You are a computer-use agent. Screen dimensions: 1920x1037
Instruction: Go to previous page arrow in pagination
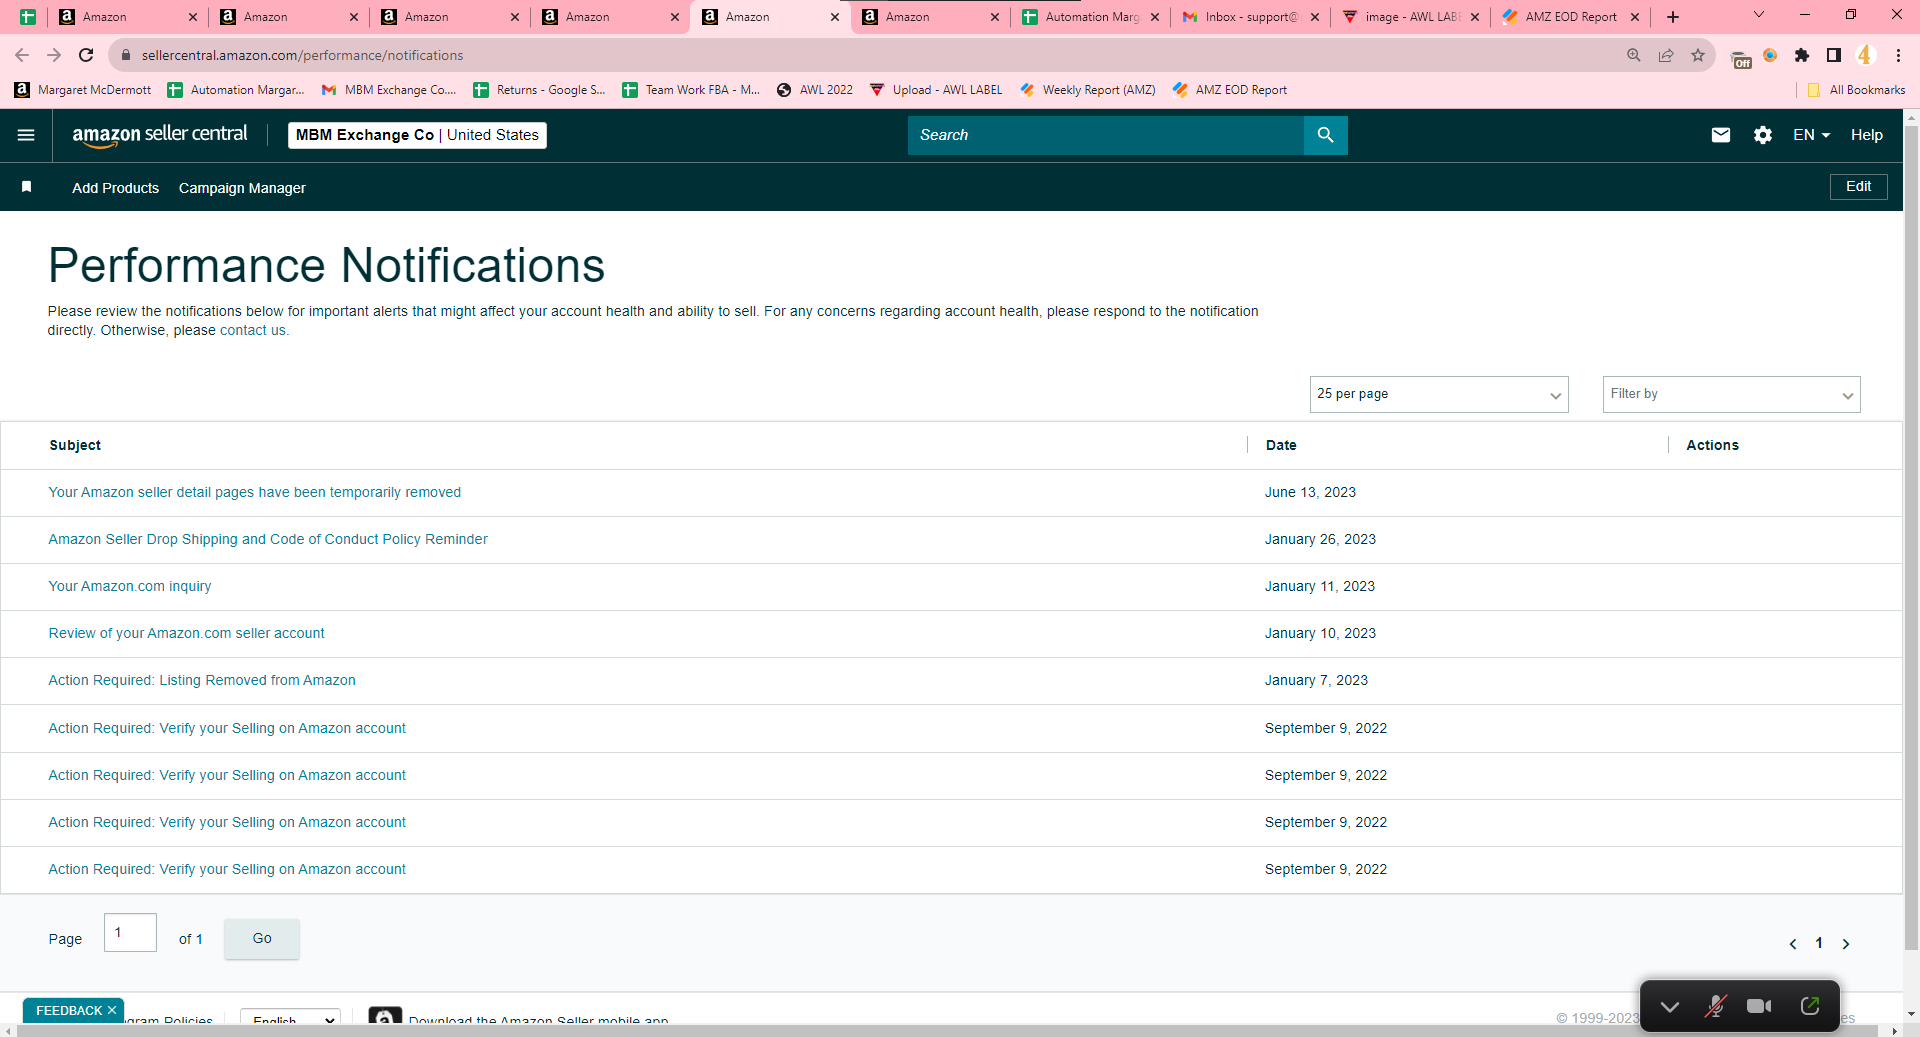click(x=1793, y=944)
